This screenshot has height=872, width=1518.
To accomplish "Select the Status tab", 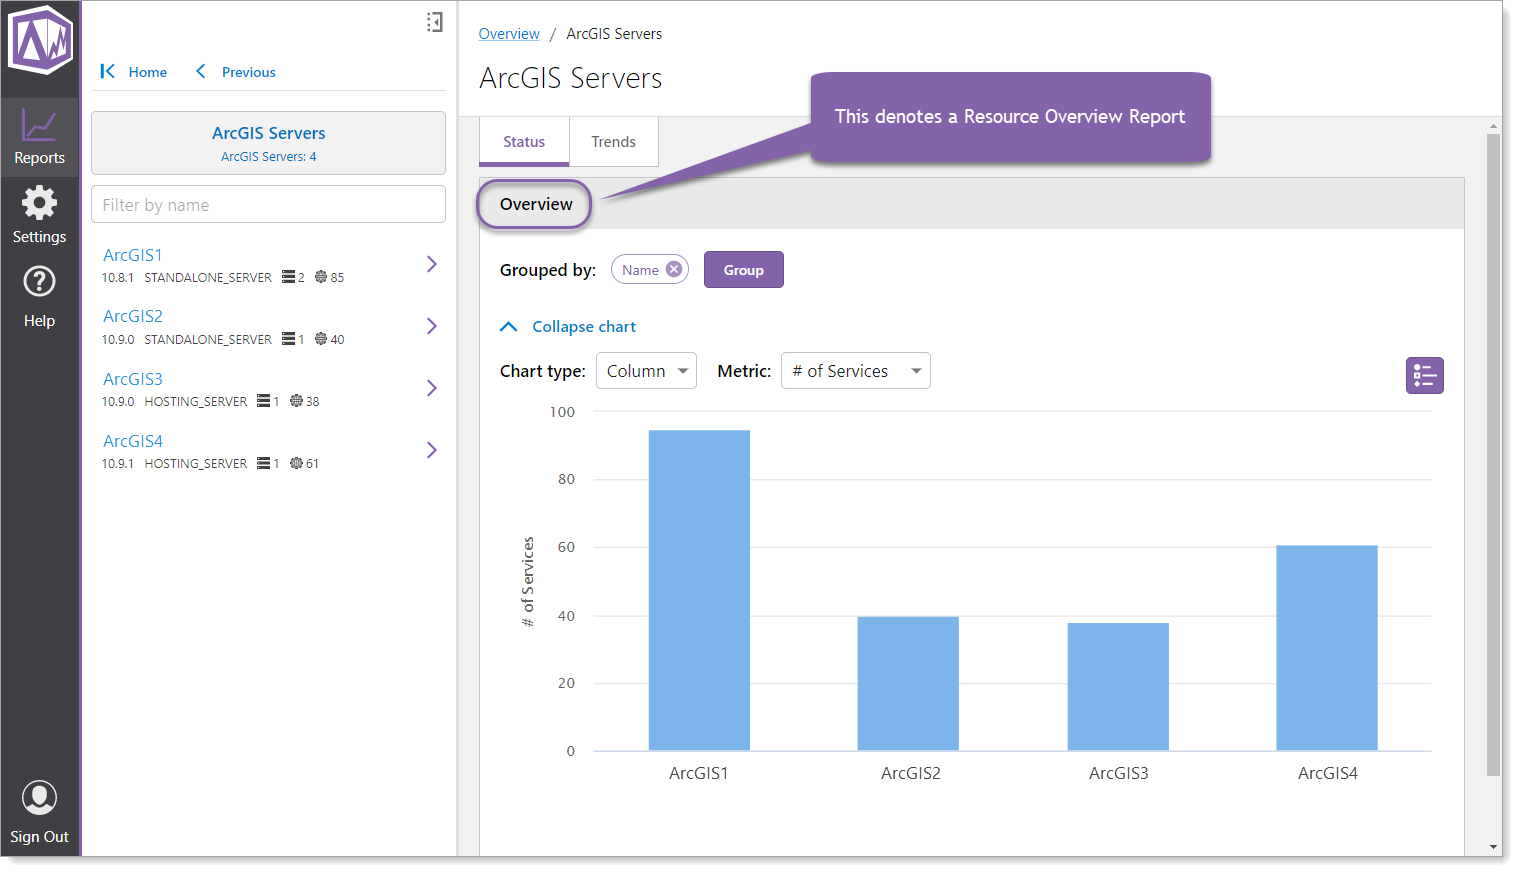I will click(524, 141).
